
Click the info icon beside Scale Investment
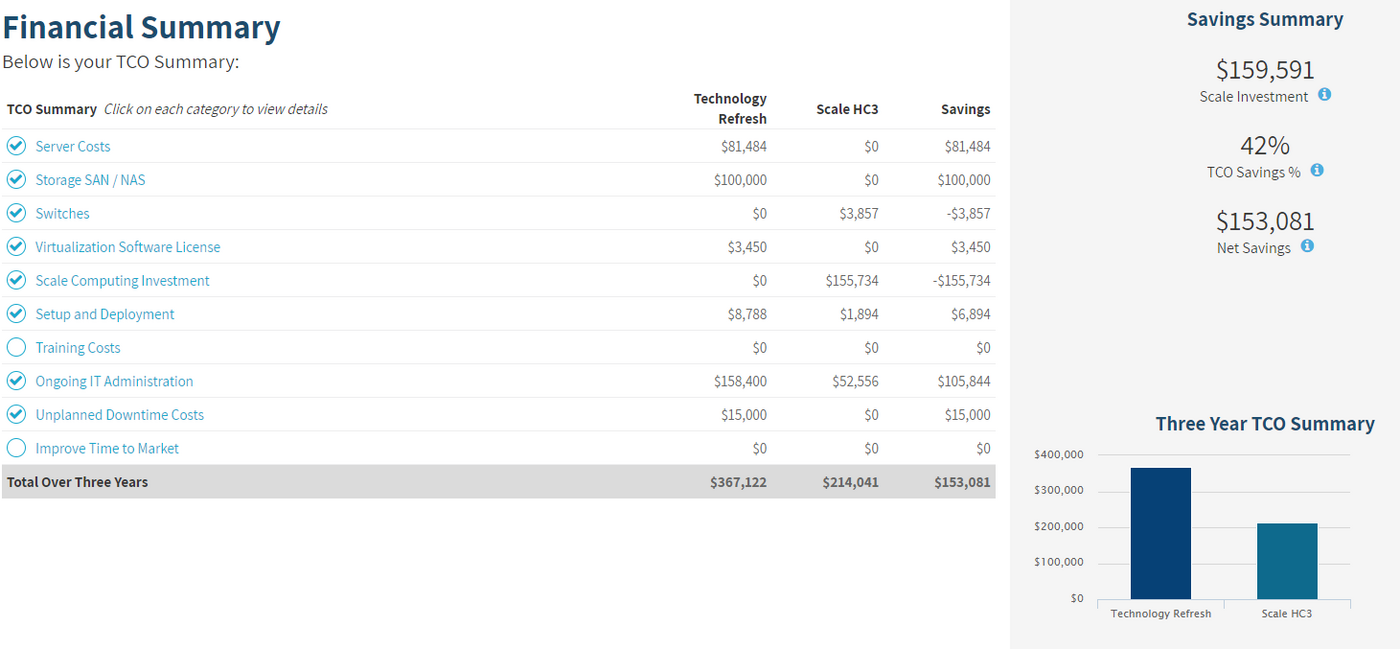1324,95
